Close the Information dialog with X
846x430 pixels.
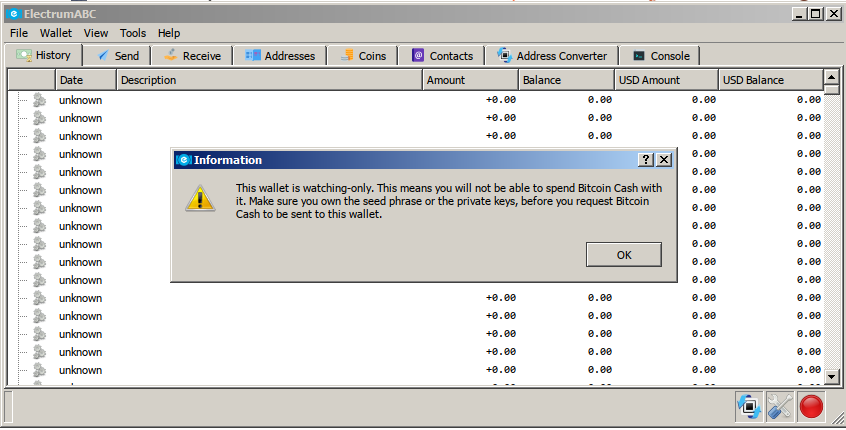pyautogui.click(x=664, y=160)
